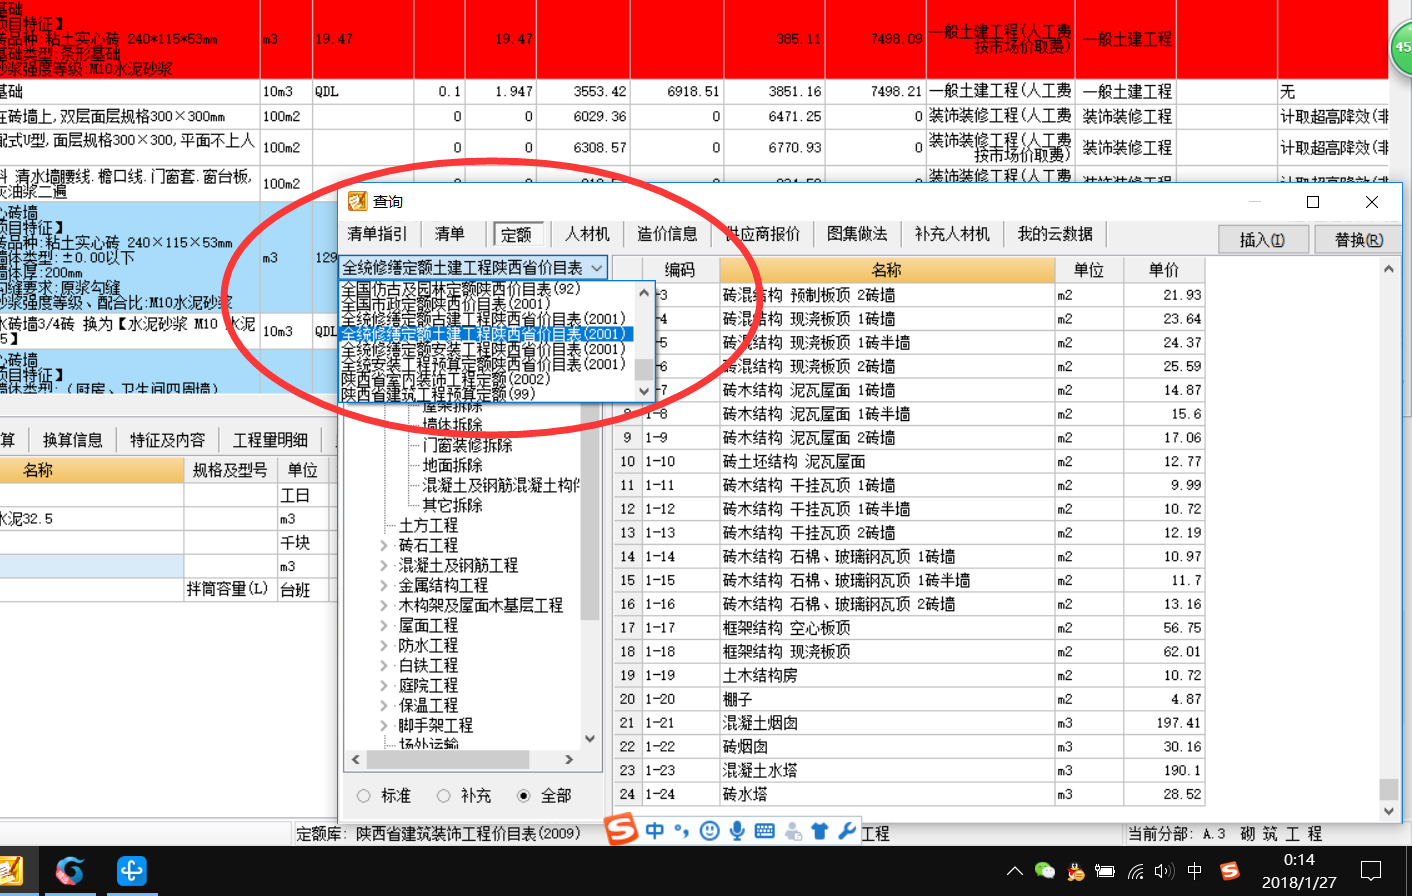1412x896 pixels.
Task: Switch to the 清单 tab
Action: tap(449, 234)
